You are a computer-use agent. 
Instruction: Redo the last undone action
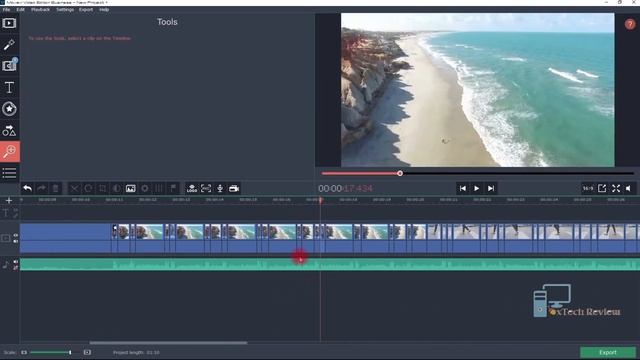pyautogui.click(x=41, y=188)
